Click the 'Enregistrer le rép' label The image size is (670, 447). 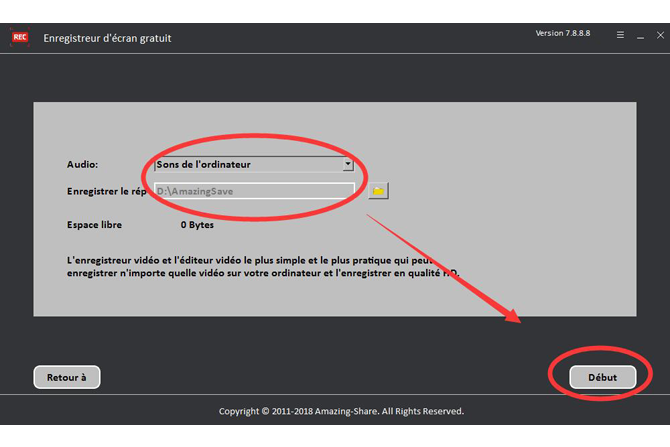[107, 190]
